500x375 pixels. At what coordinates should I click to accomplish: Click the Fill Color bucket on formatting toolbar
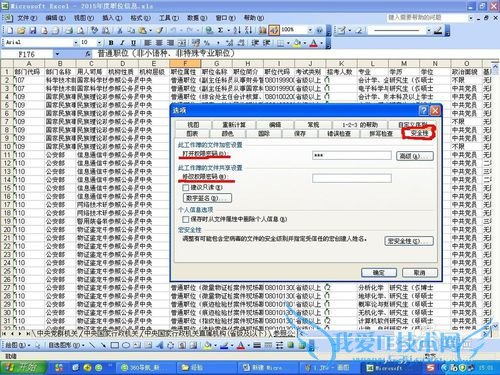click(x=297, y=43)
